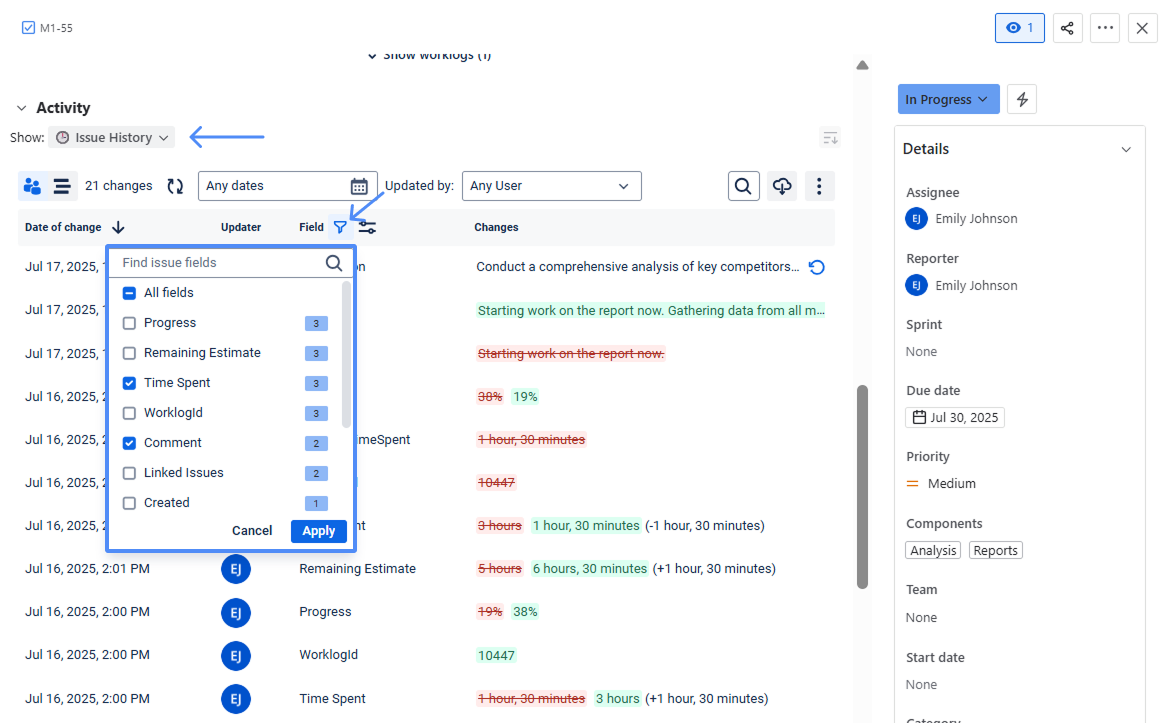Trigger quick actions with the lightning bolt
Viewport: 1163px width, 723px height.
tap(1021, 99)
